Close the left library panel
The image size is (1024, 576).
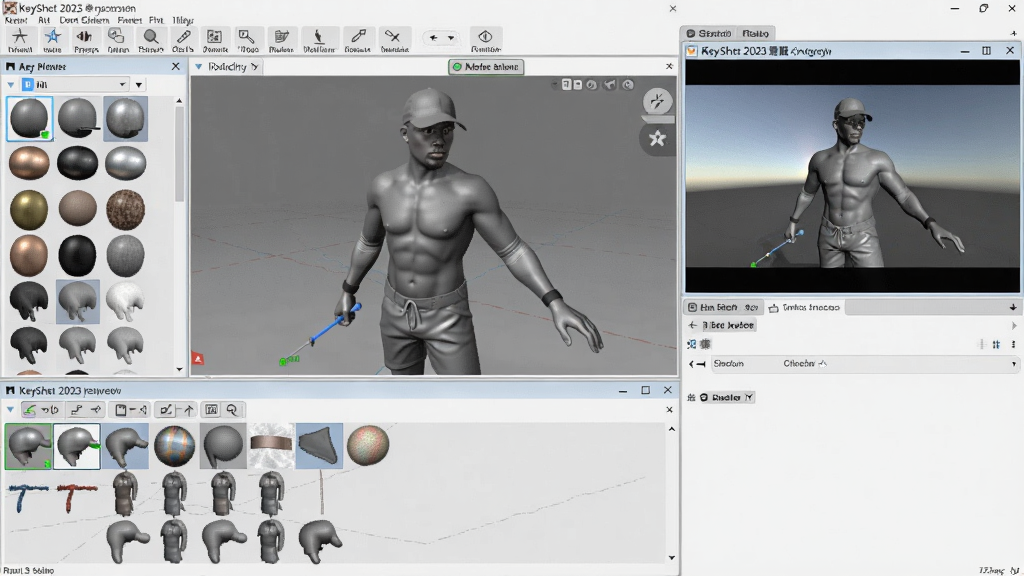(176, 67)
